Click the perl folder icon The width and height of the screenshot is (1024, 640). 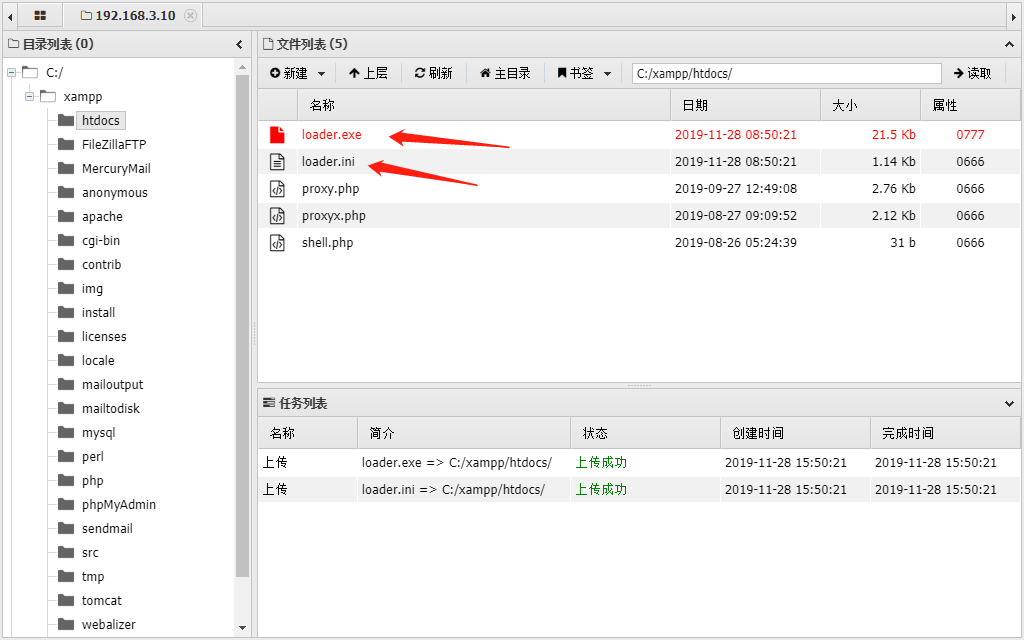[x=66, y=456]
